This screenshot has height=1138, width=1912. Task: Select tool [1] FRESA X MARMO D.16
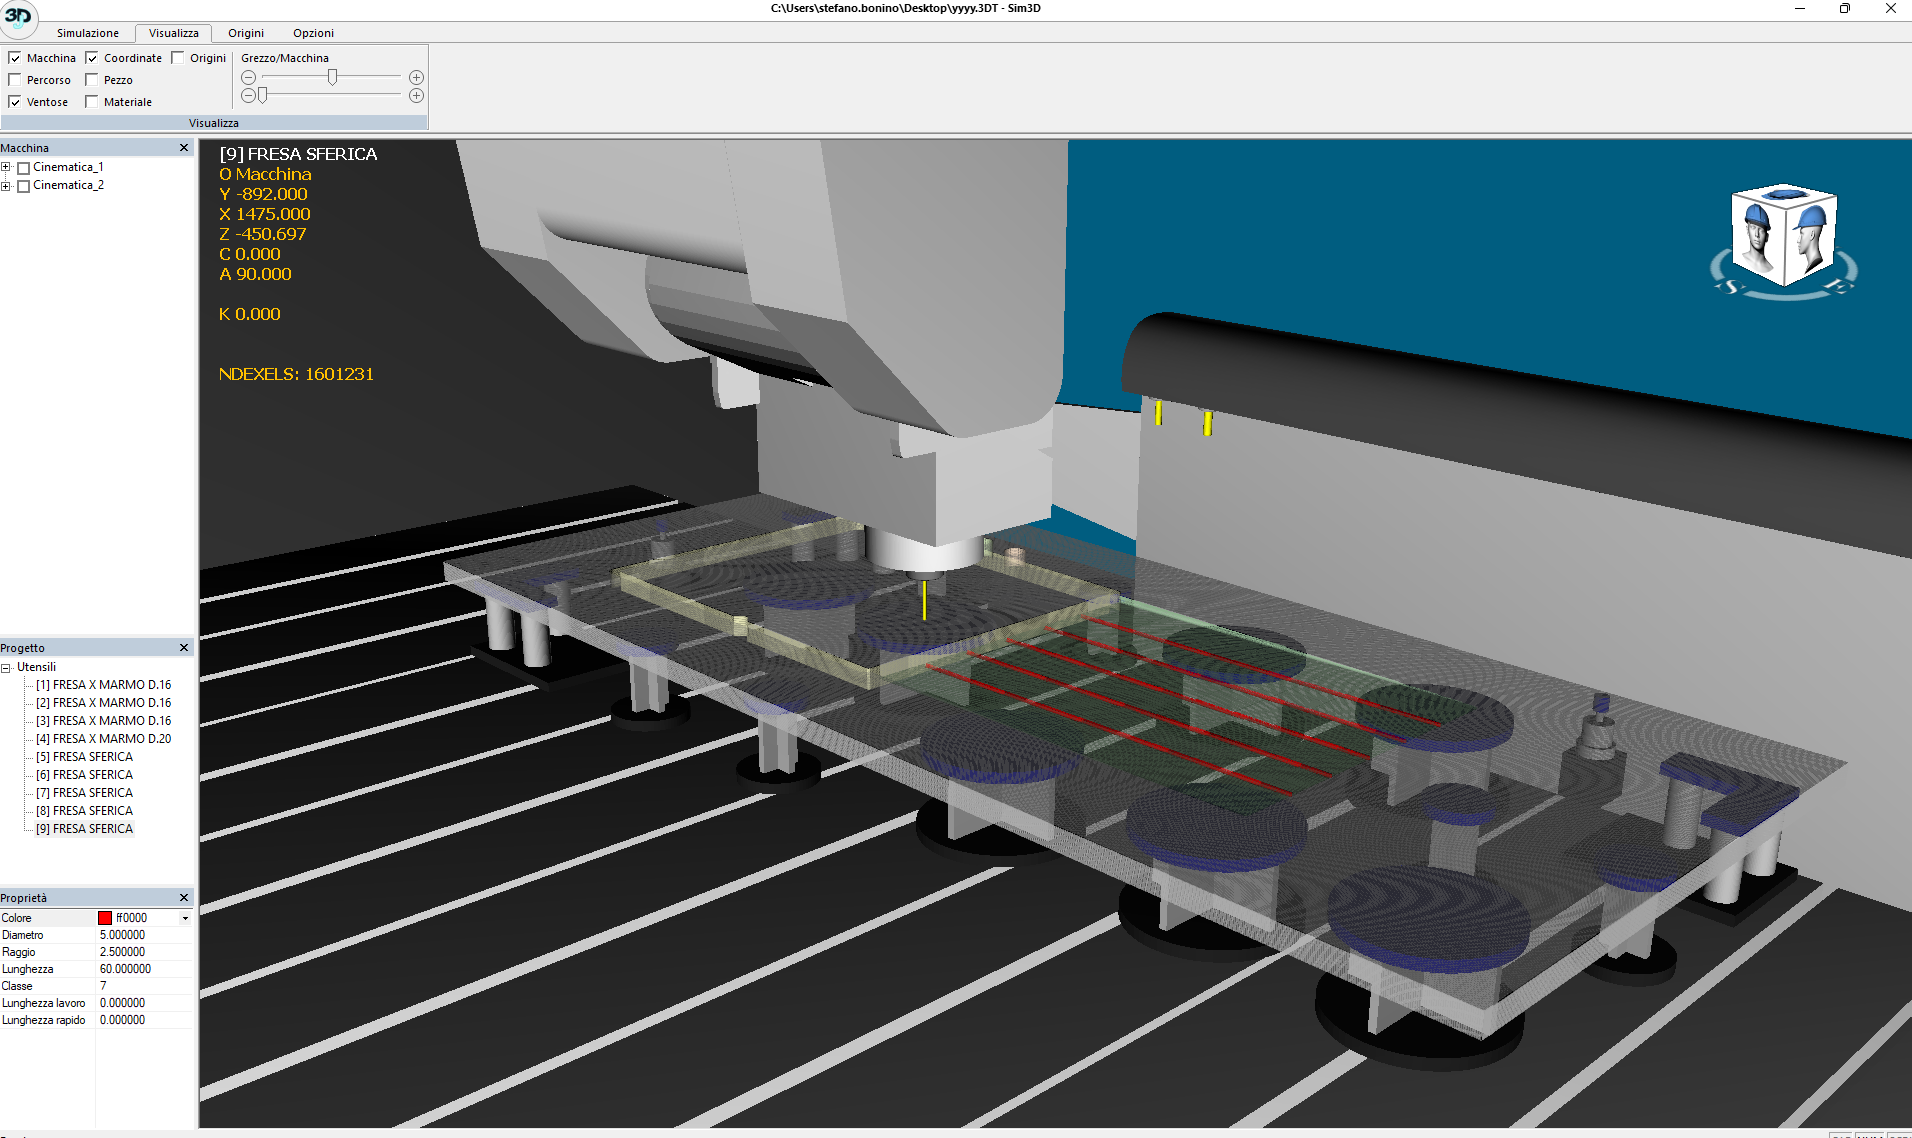point(103,685)
